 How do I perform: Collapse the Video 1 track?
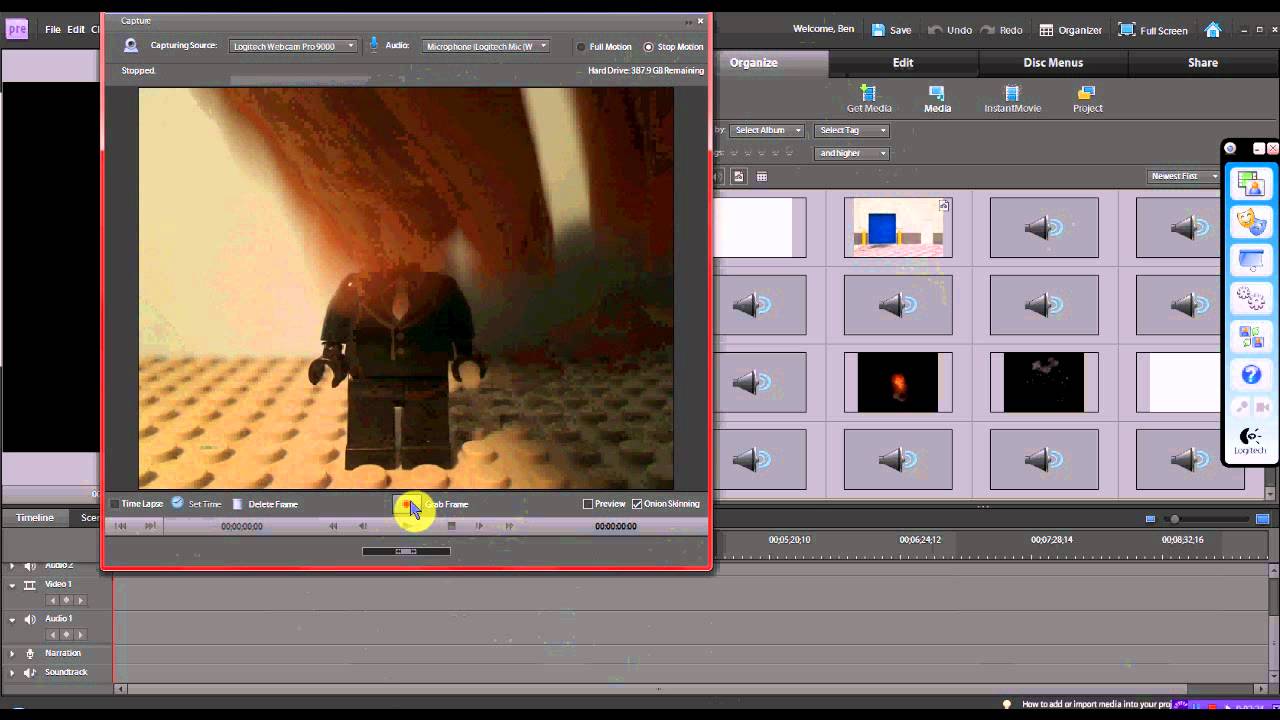click(x=12, y=585)
